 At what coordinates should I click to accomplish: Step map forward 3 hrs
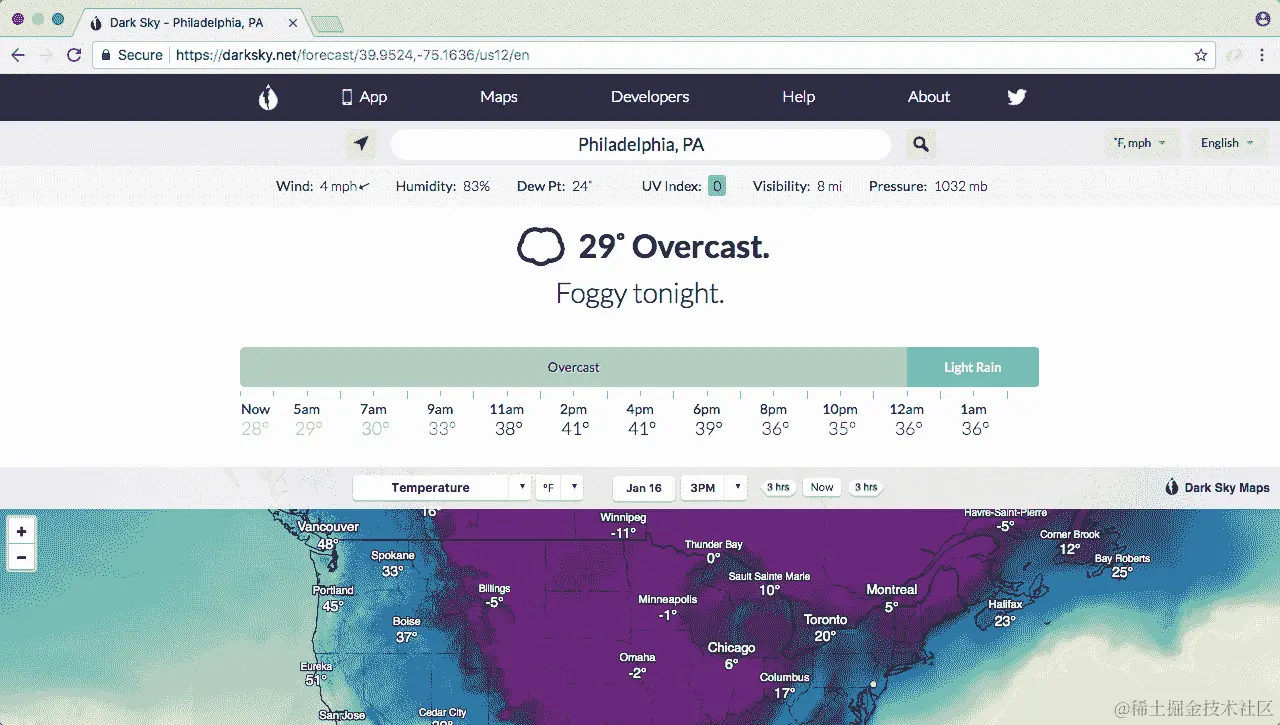click(865, 487)
